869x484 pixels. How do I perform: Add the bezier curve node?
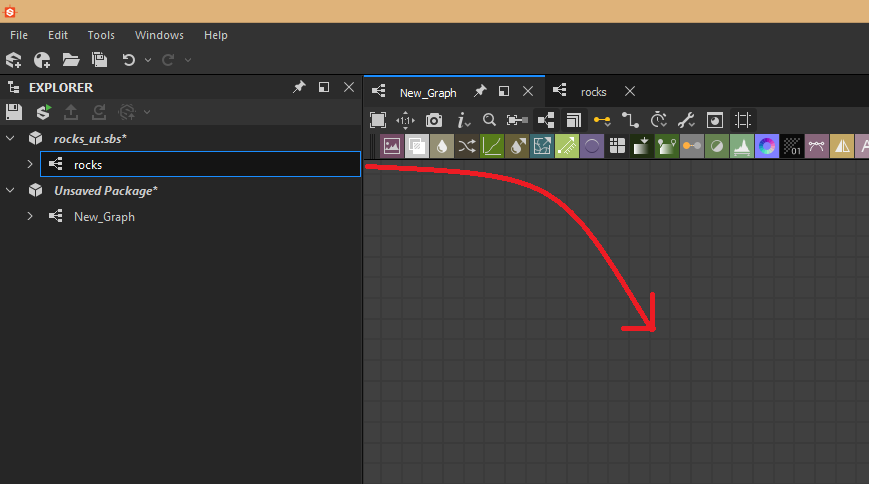816,146
